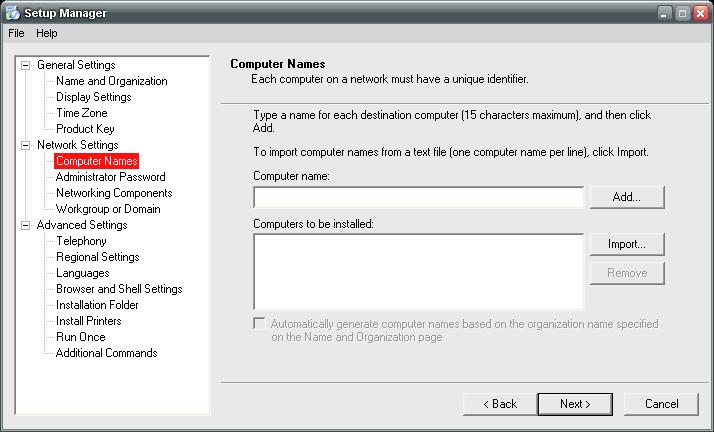This screenshot has height=432, width=714.
Task: Toggle automatically generate computer names checkbox
Action: 259,324
